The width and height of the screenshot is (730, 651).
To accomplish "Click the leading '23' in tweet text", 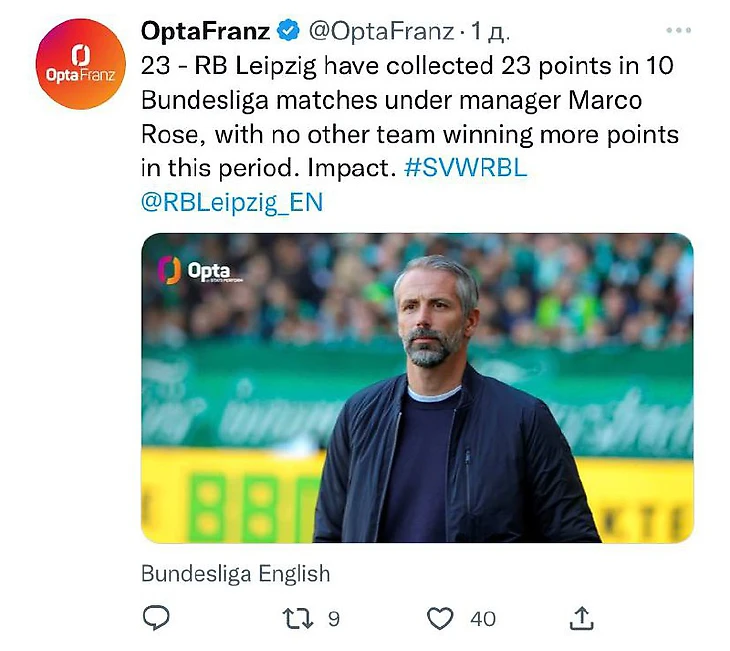I will coord(156,66).
